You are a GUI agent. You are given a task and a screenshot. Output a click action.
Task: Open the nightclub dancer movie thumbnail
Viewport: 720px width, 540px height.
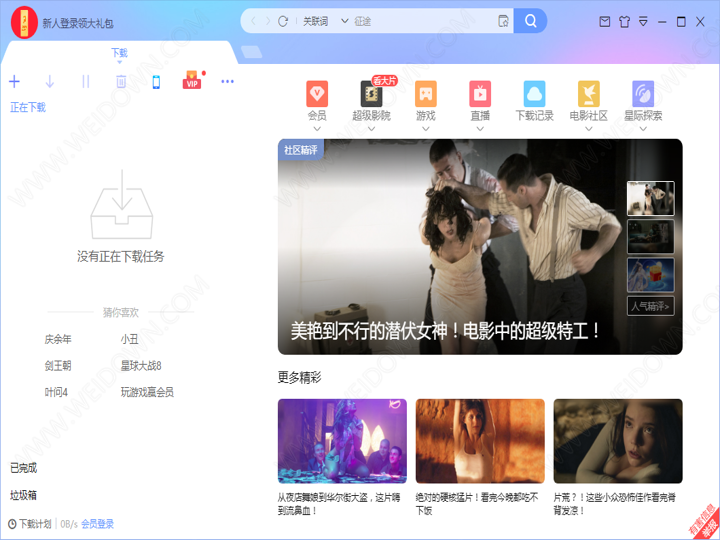pyautogui.click(x=342, y=441)
